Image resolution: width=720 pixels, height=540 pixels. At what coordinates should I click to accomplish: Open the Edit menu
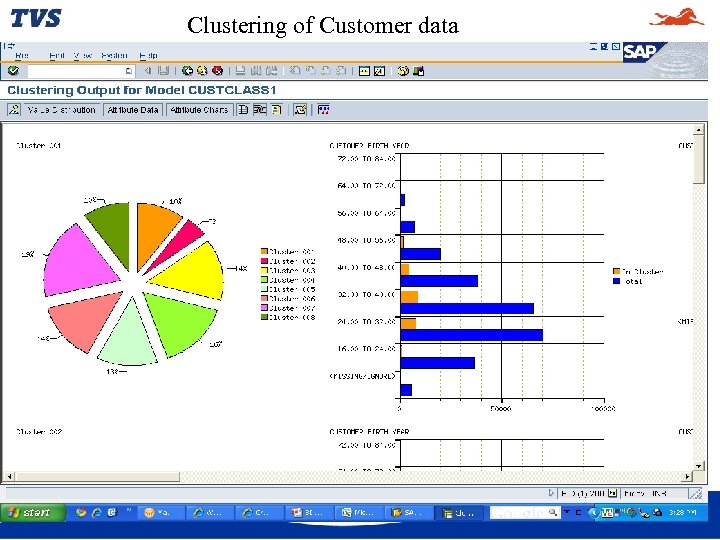point(56,56)
